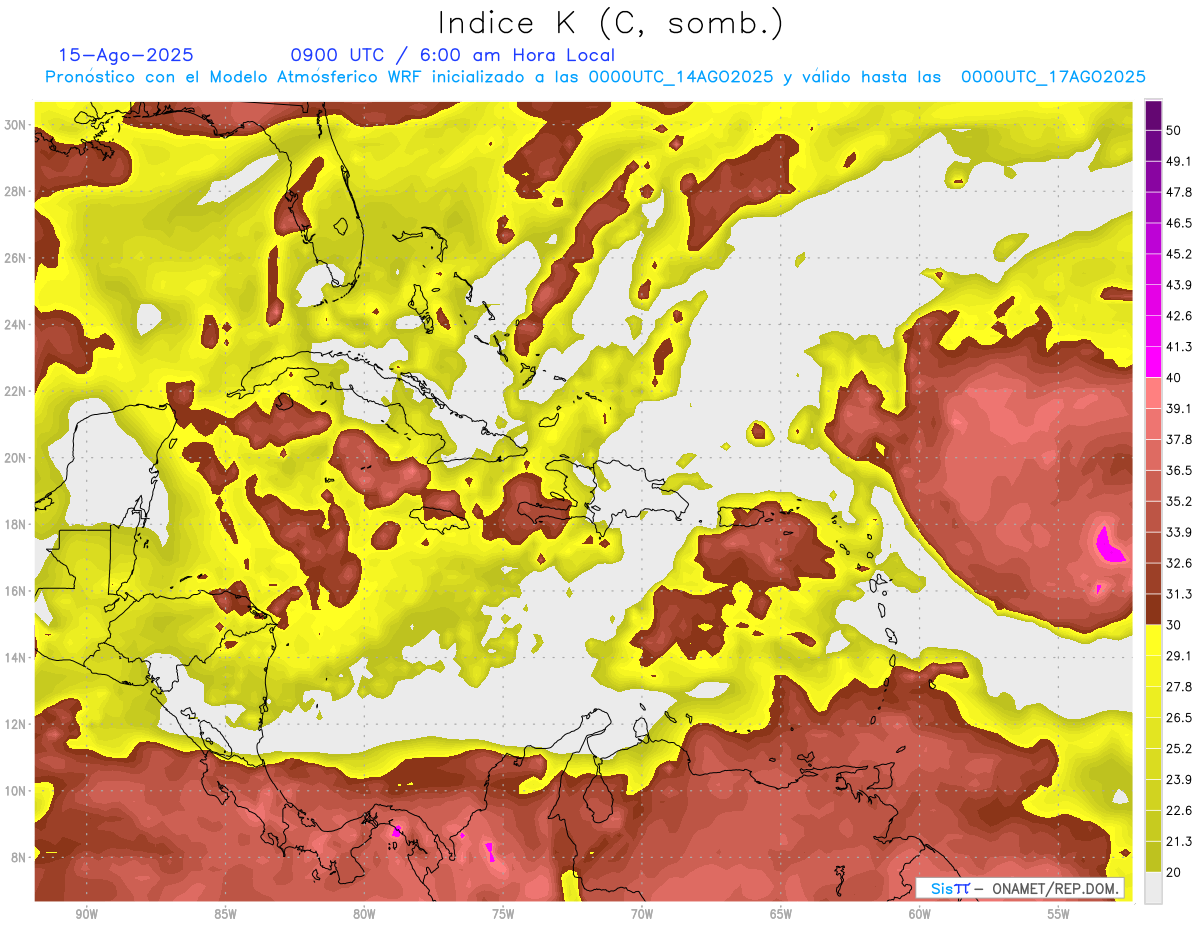Image resolution: width=1200 pixels, height=927 pixels.
Task: Click the "27.8" colorbar value
Action: coord(1178,686)
